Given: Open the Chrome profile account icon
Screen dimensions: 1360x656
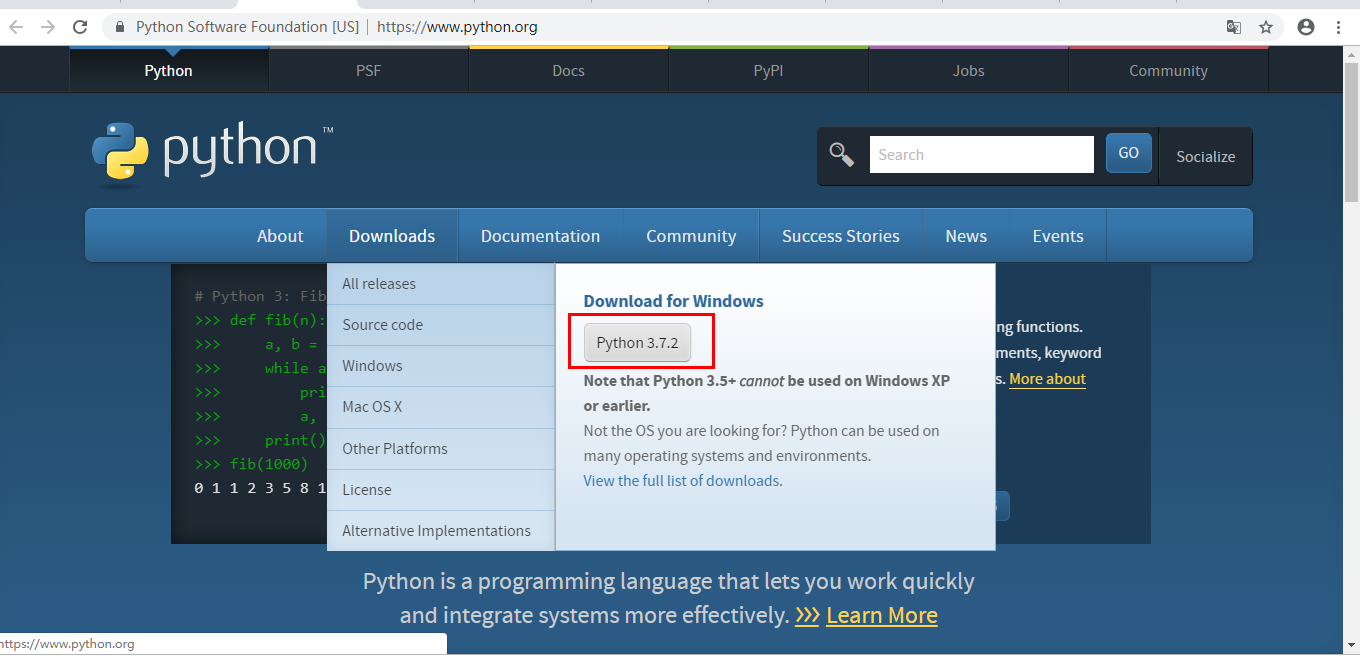Looking at the screenshot, I should click(x=1306, y=27).
